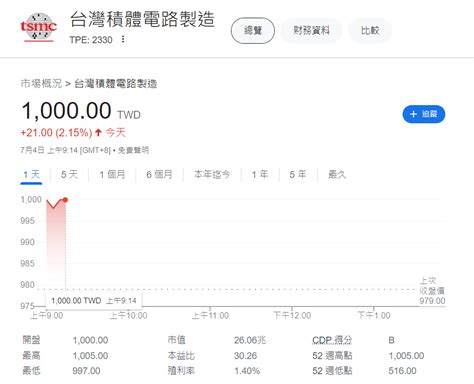Screen dimensions: 474x384
Task: Click the 上午10:00 time axis label
Action: tap(128, 315)
